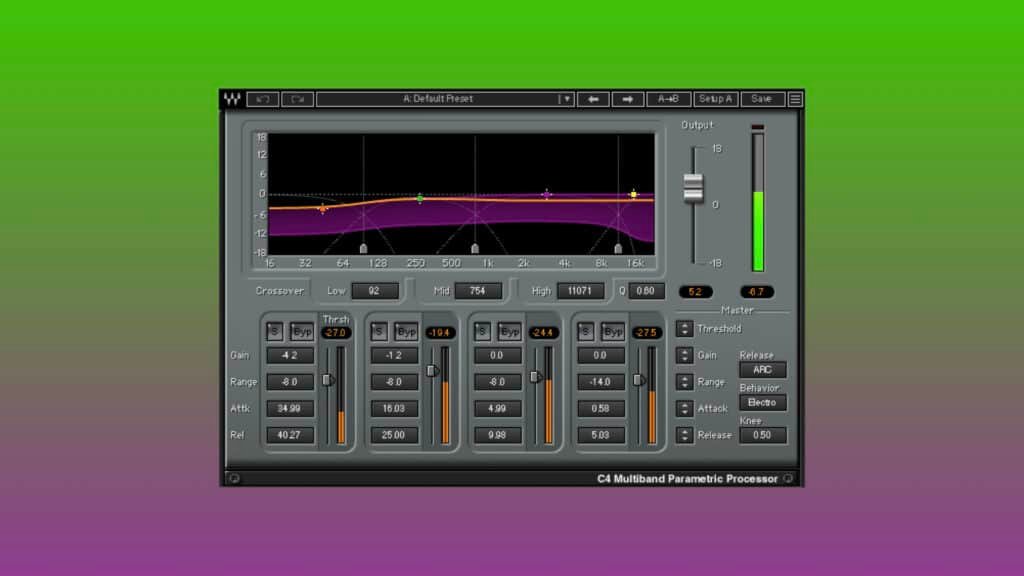Click the Mid crossover value 754

coord(478,291)
